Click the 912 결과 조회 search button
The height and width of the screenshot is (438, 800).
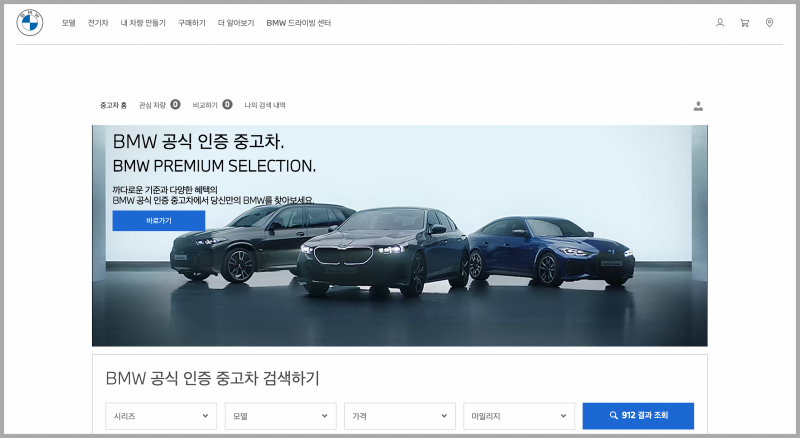point(638,415)
